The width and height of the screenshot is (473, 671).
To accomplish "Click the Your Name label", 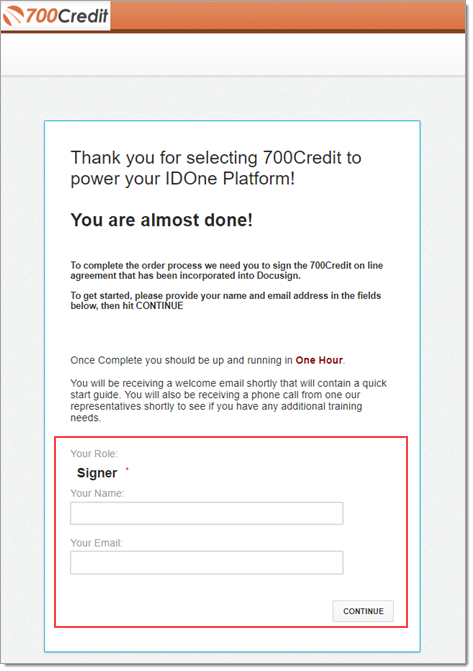I will (x=97, y=493).
